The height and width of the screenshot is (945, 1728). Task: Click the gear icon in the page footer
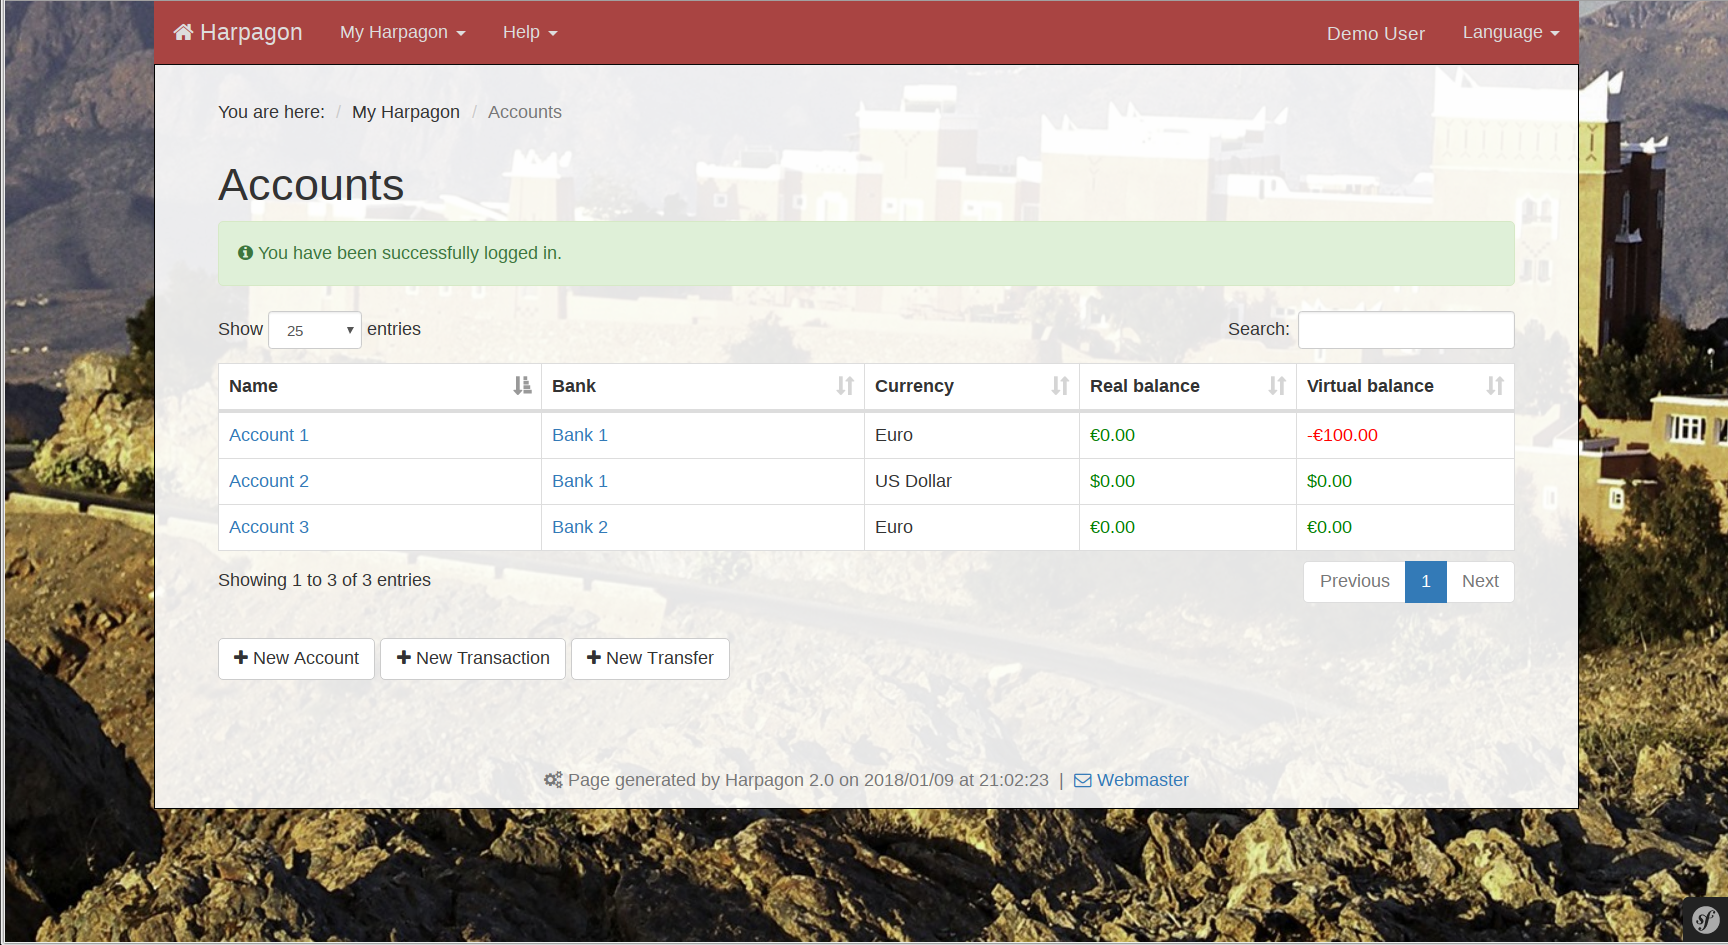click(x=553, y=780)
